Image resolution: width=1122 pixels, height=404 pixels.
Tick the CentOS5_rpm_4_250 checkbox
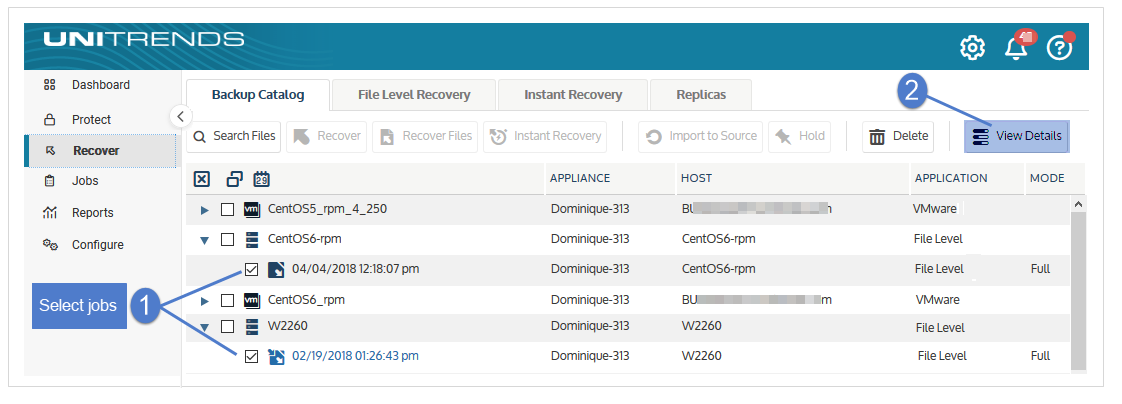tap(227, 210)
